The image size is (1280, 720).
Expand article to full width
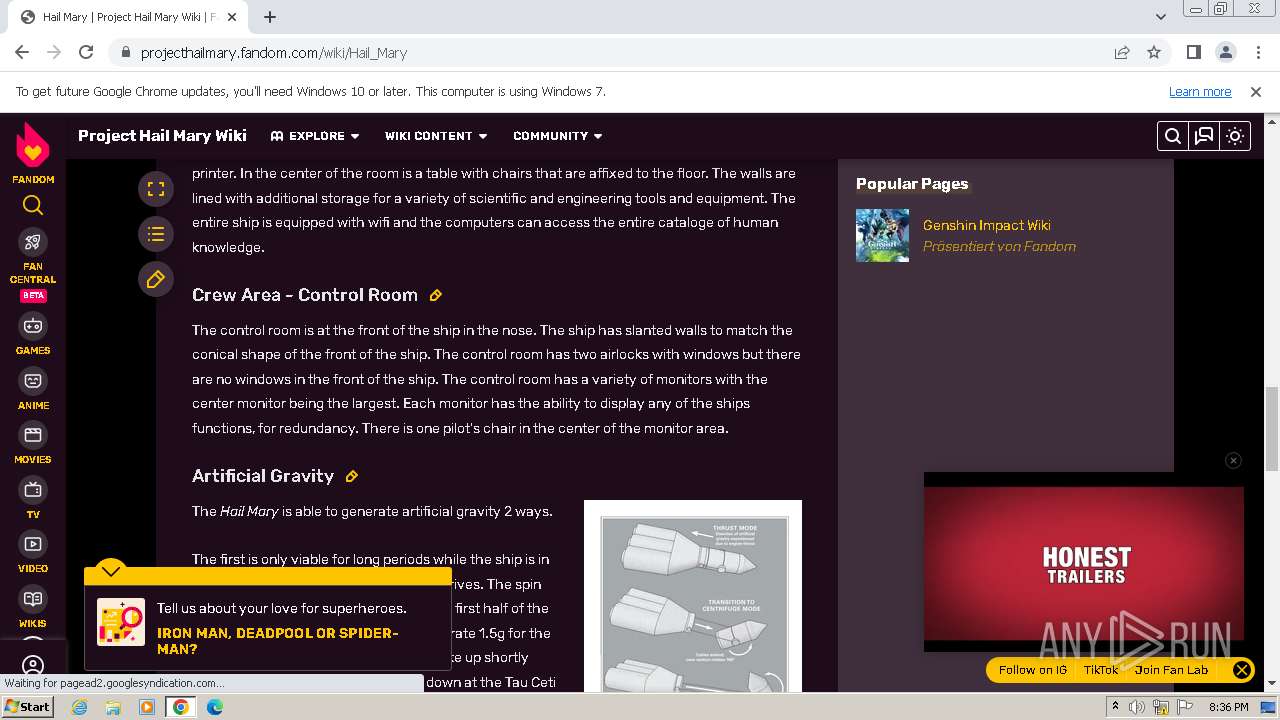click(x=155, y=188)
